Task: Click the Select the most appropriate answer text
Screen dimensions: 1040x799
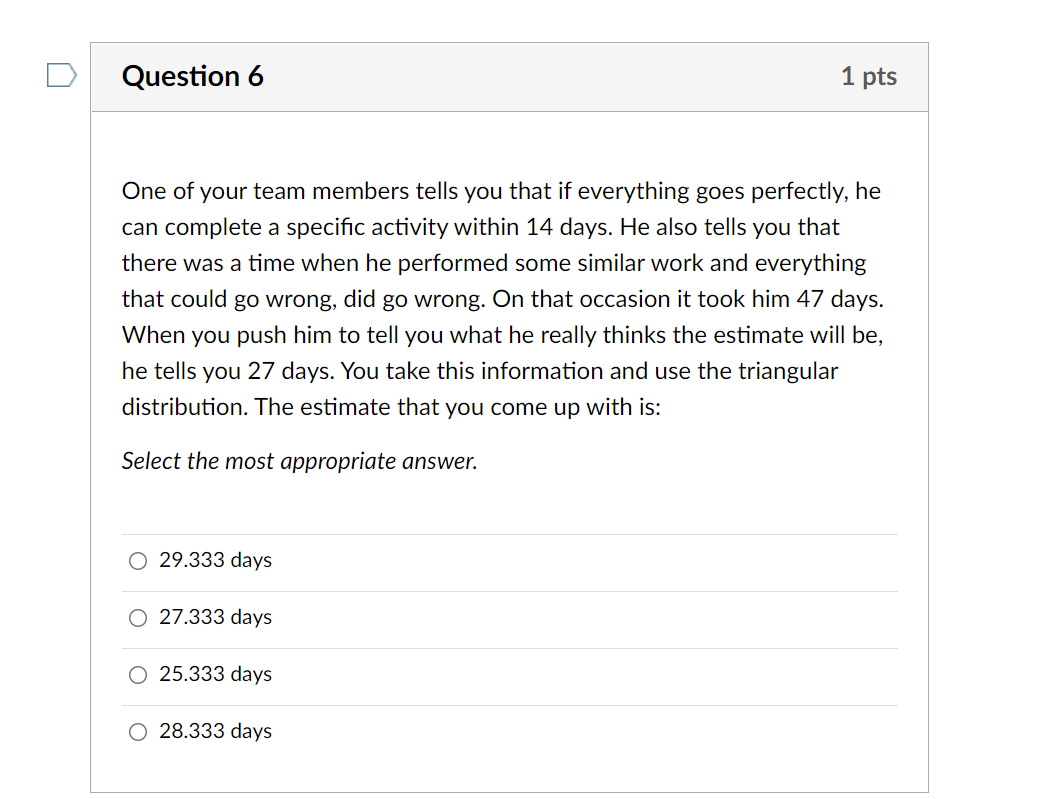Action: point(299,461)
